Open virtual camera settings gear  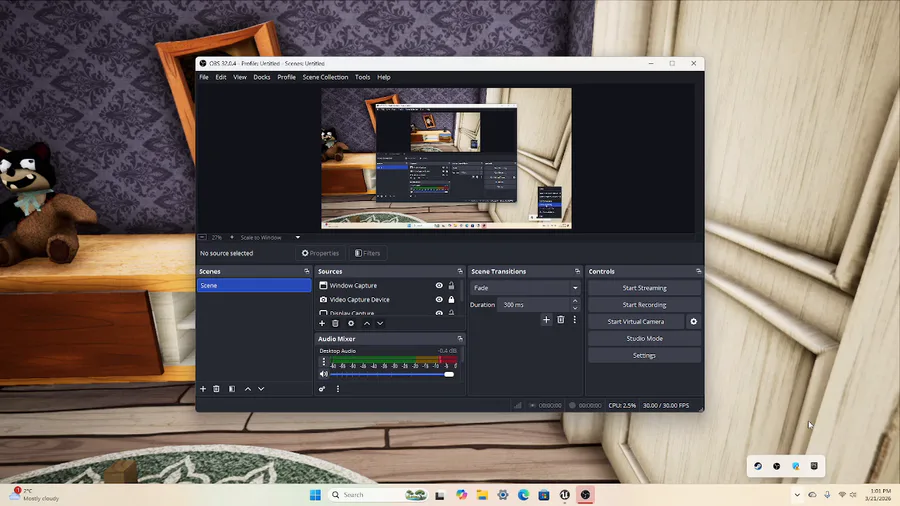693,321
